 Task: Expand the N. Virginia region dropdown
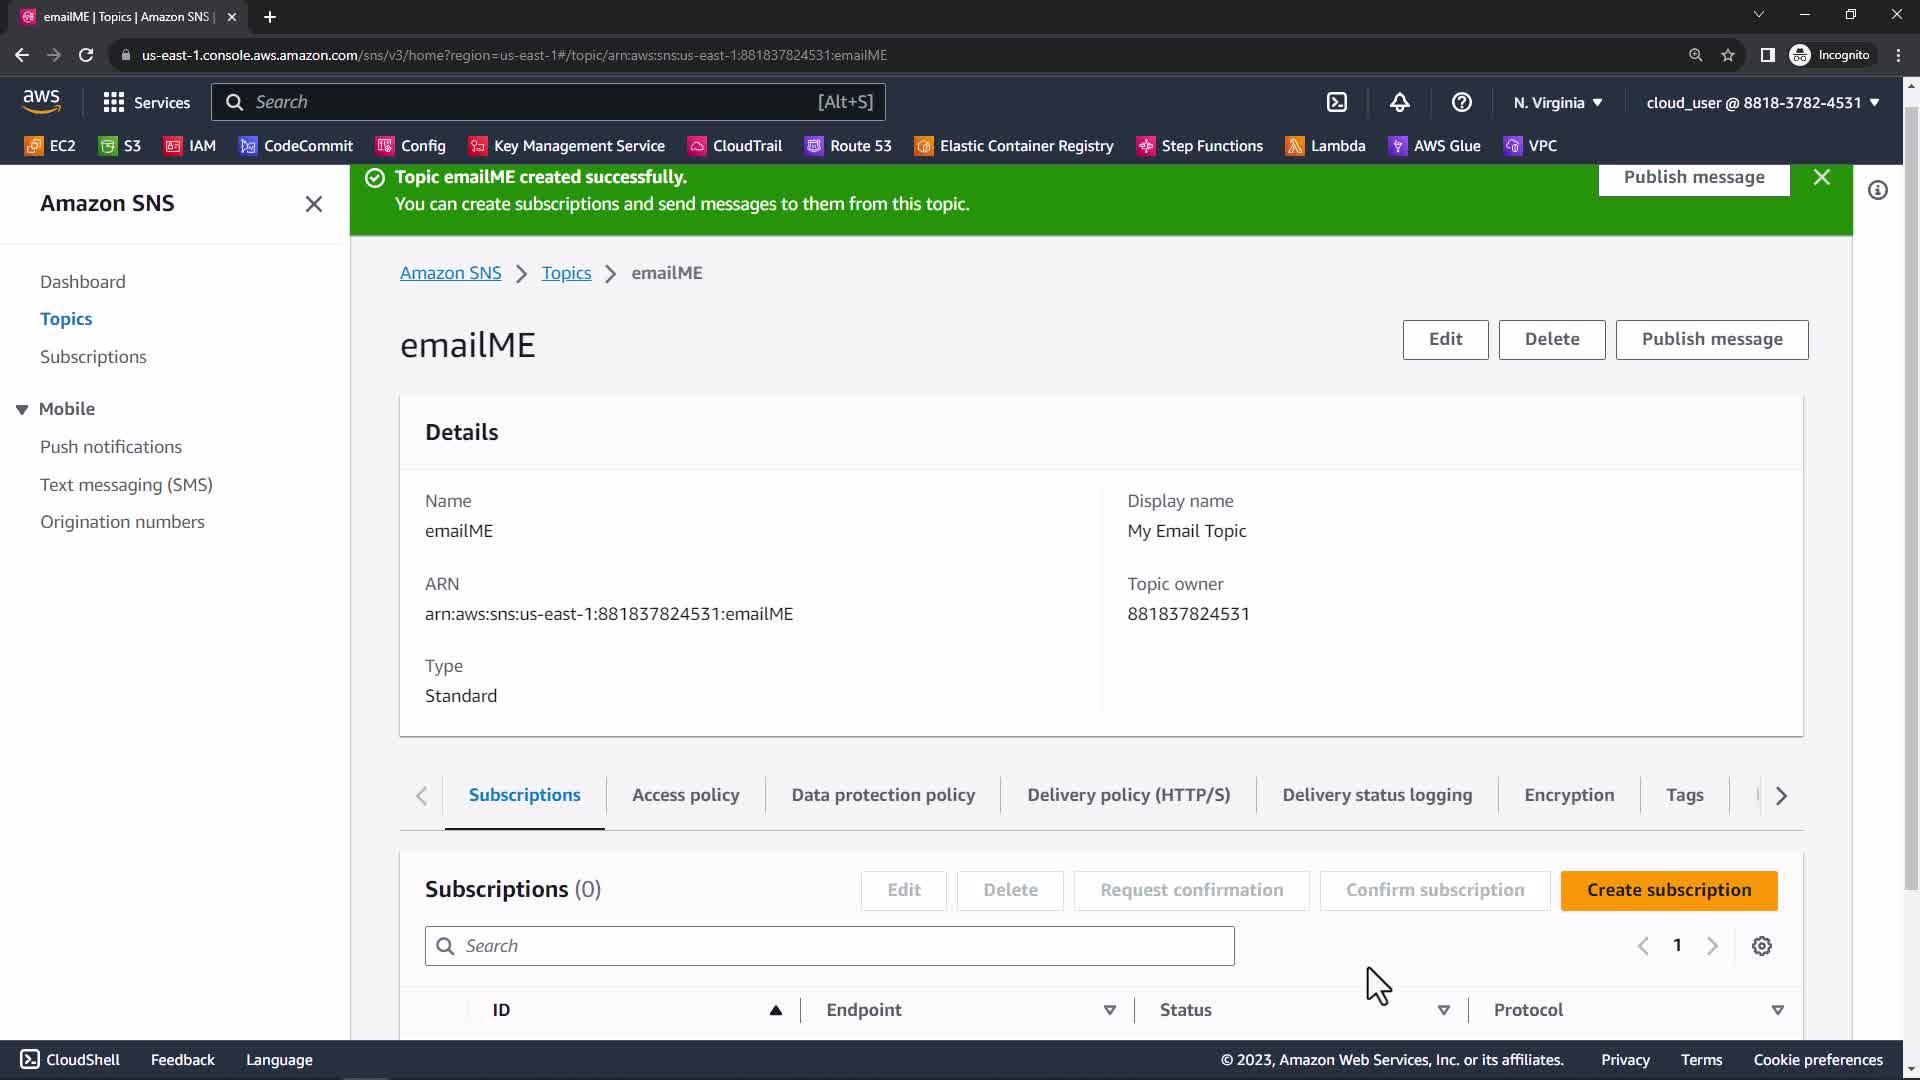click(x=1557, y=102)
